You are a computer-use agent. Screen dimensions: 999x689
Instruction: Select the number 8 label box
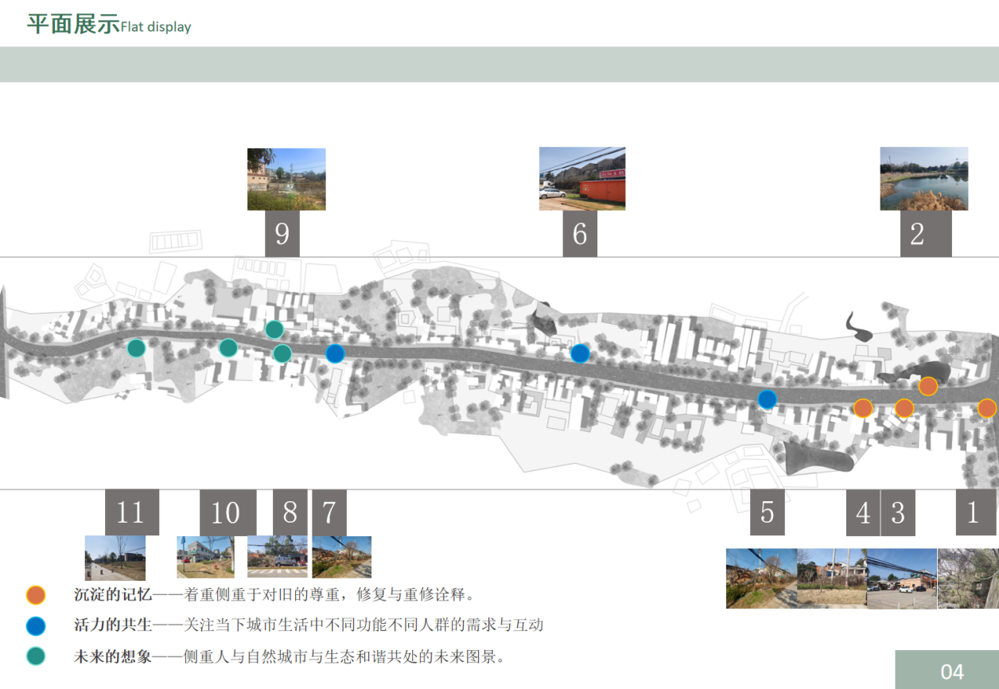tap(290, 512)
